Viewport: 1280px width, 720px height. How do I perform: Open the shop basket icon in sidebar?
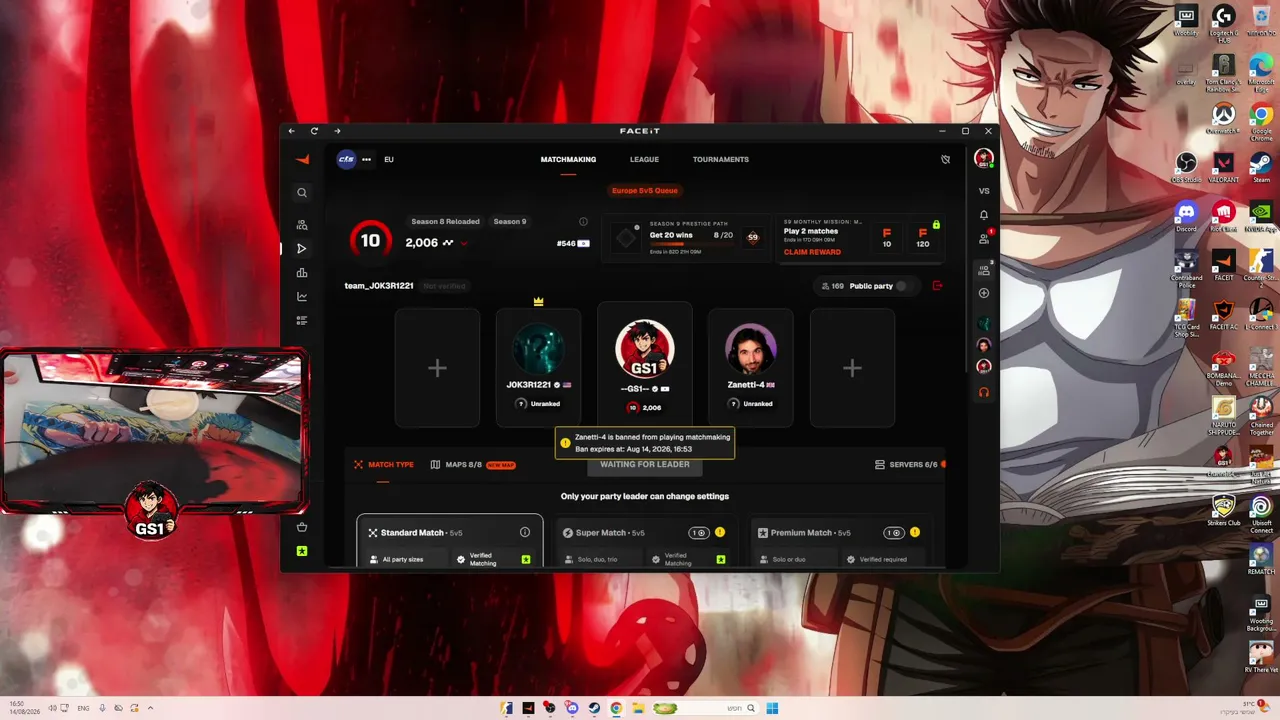coord(302,527)
